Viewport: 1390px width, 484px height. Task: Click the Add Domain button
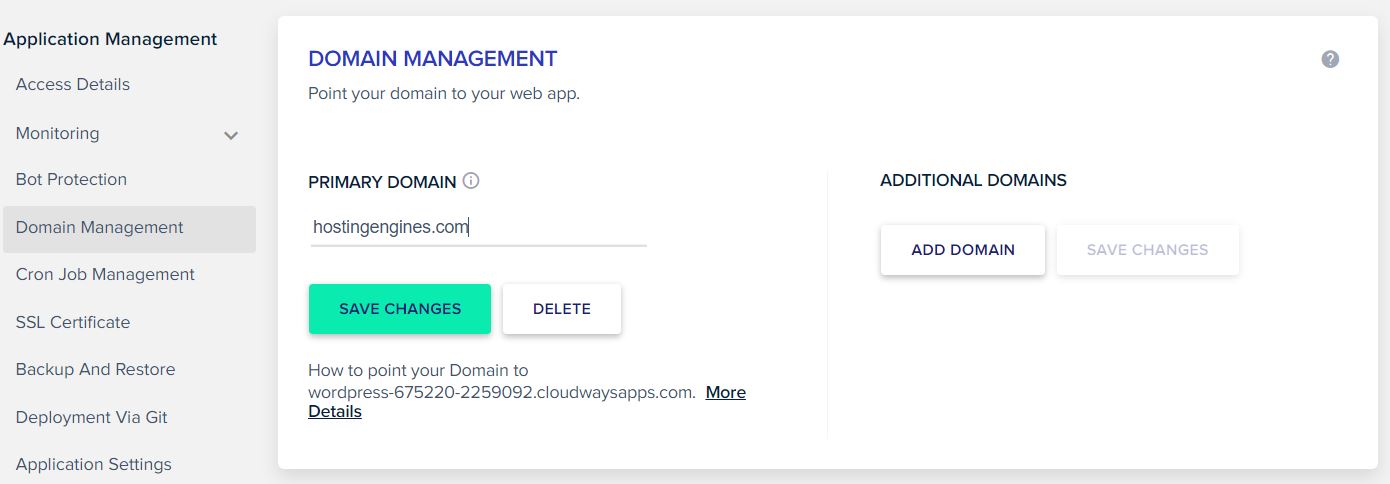(963, 250)
